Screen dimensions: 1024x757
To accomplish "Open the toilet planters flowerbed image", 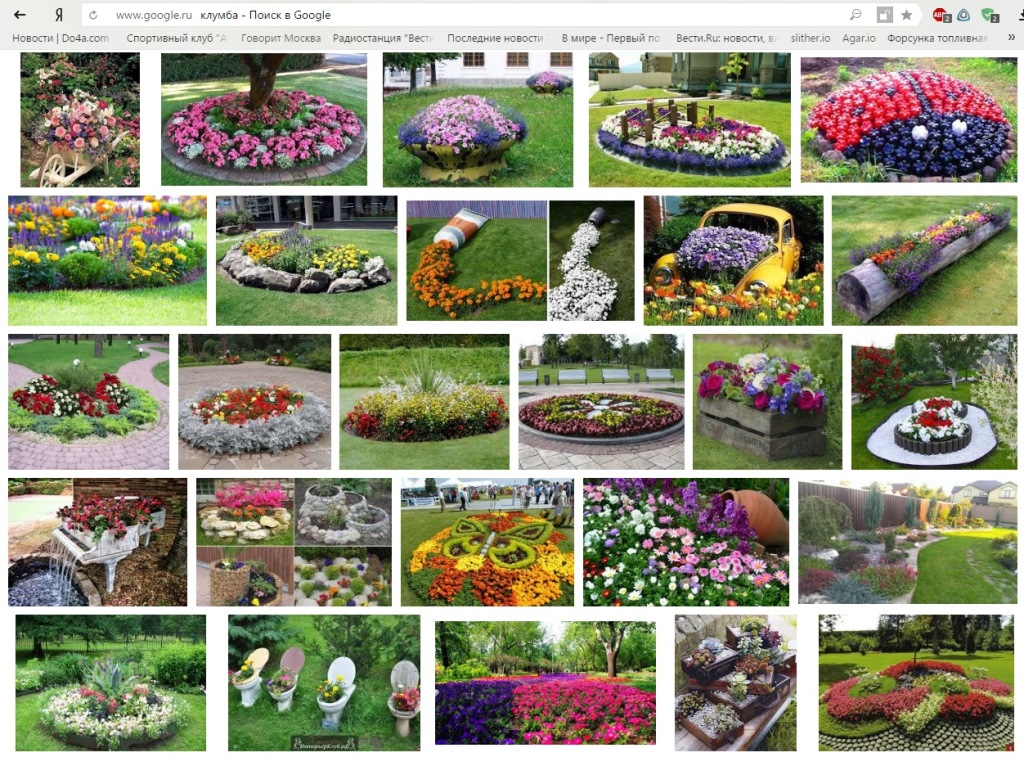I will tap(324, 682).
